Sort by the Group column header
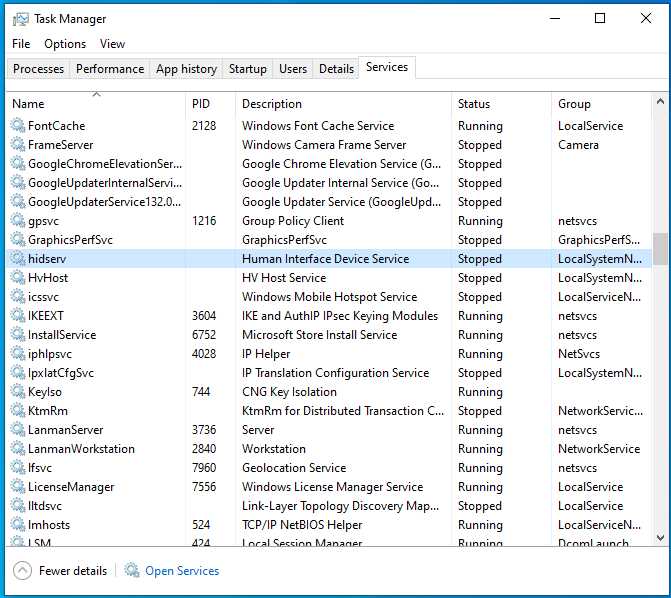 (601, 104)
